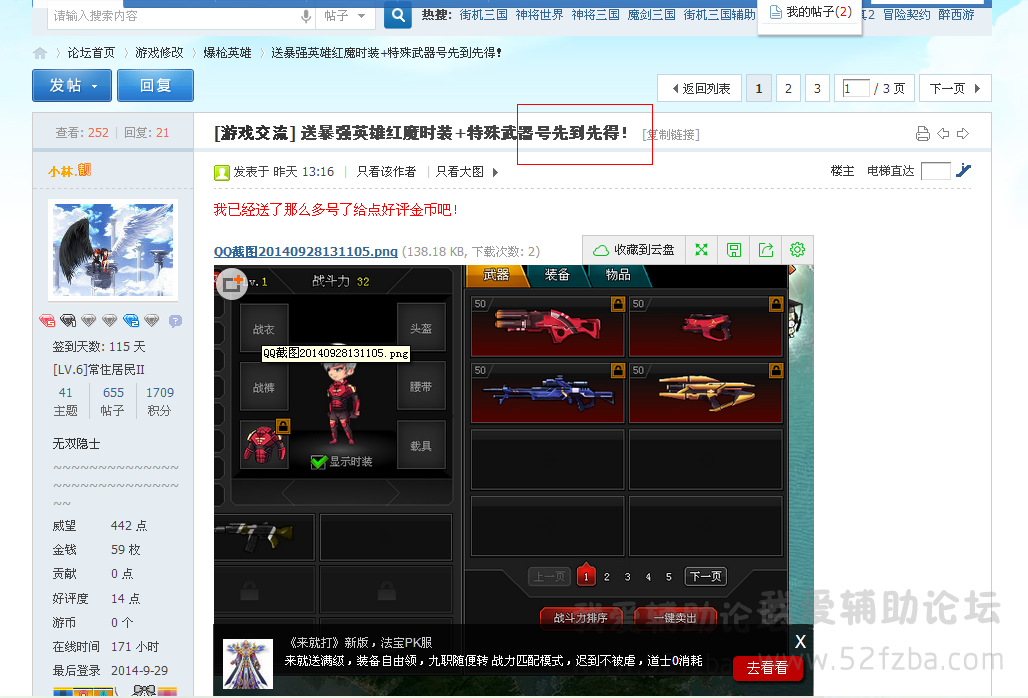Click the 电梯直达 floor input
The height and width of the screenshot is (698, 1028).
pyautogui.click(x=936, y=171)
